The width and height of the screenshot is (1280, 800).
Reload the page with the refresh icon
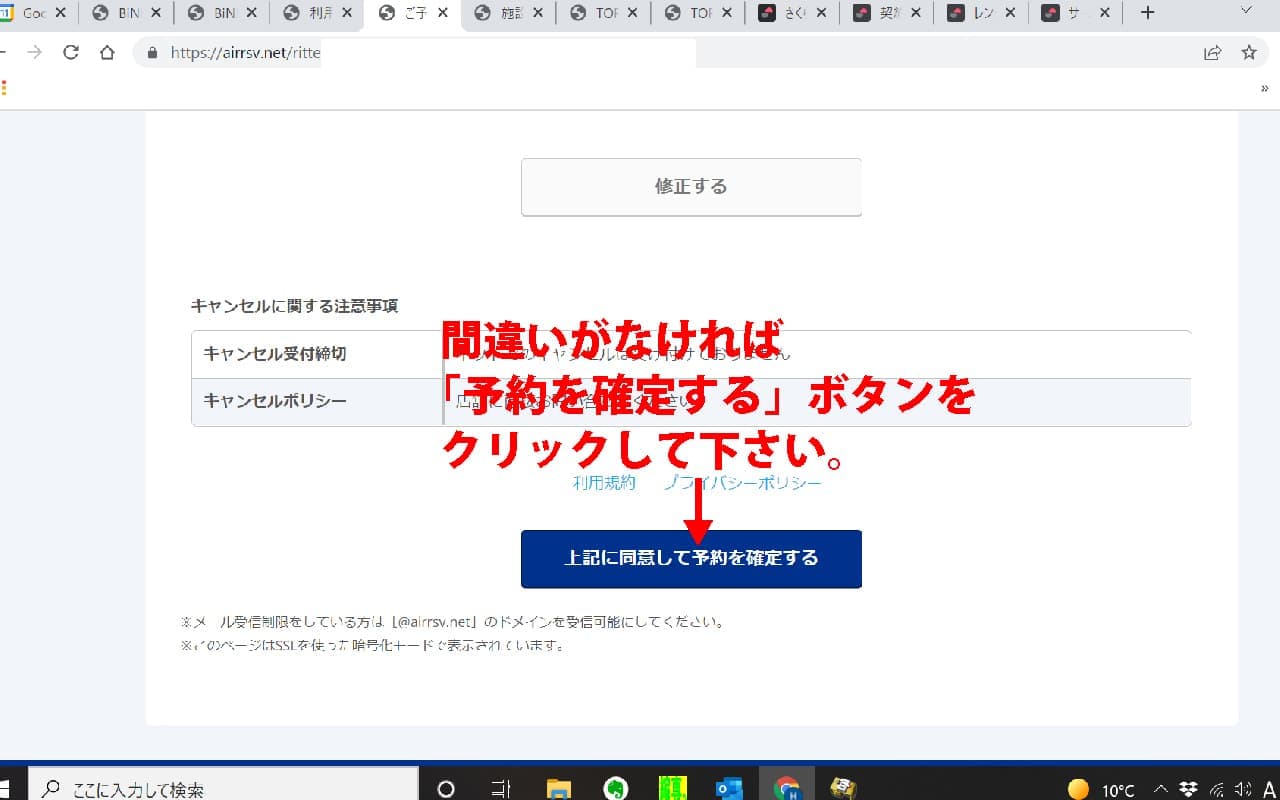70,53
